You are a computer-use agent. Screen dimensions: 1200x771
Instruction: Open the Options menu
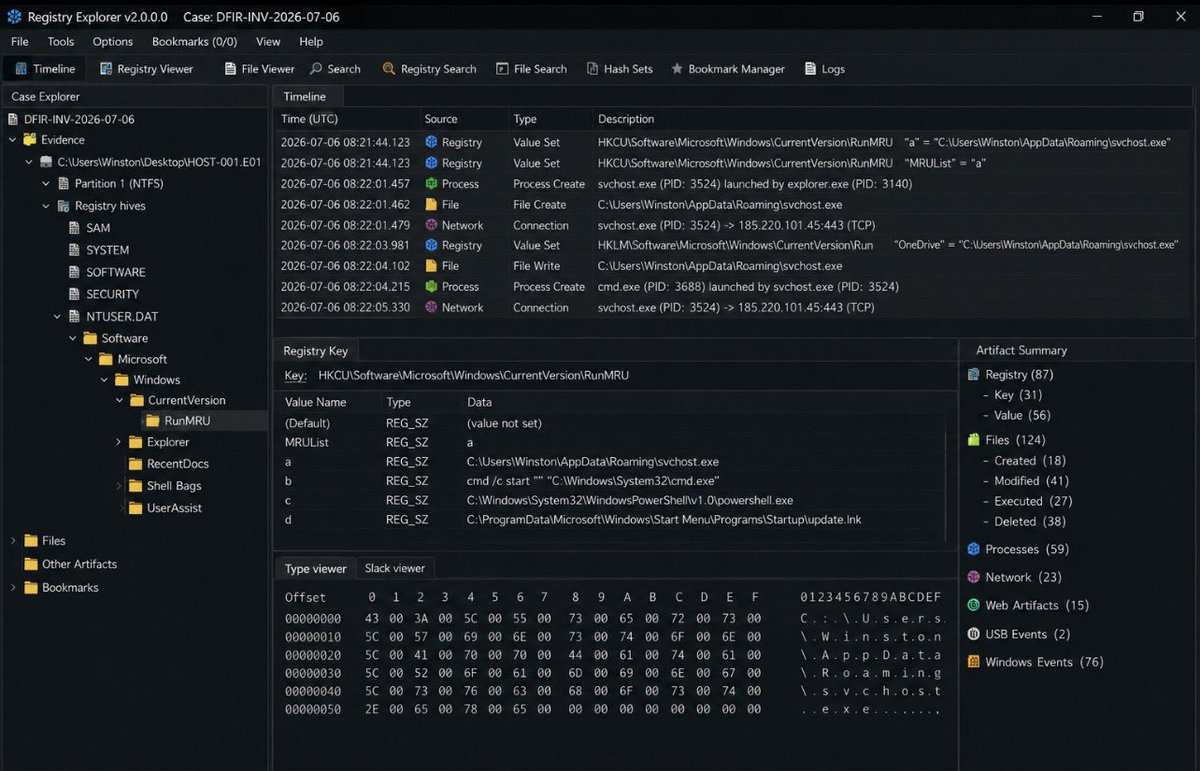(x=113, y=42)
